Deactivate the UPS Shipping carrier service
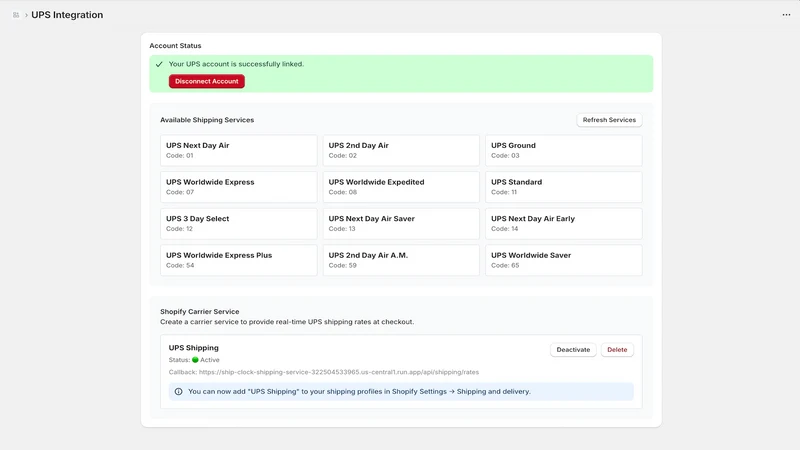The height and width of the screenshot is (450, 800). [x=573, y=349]
